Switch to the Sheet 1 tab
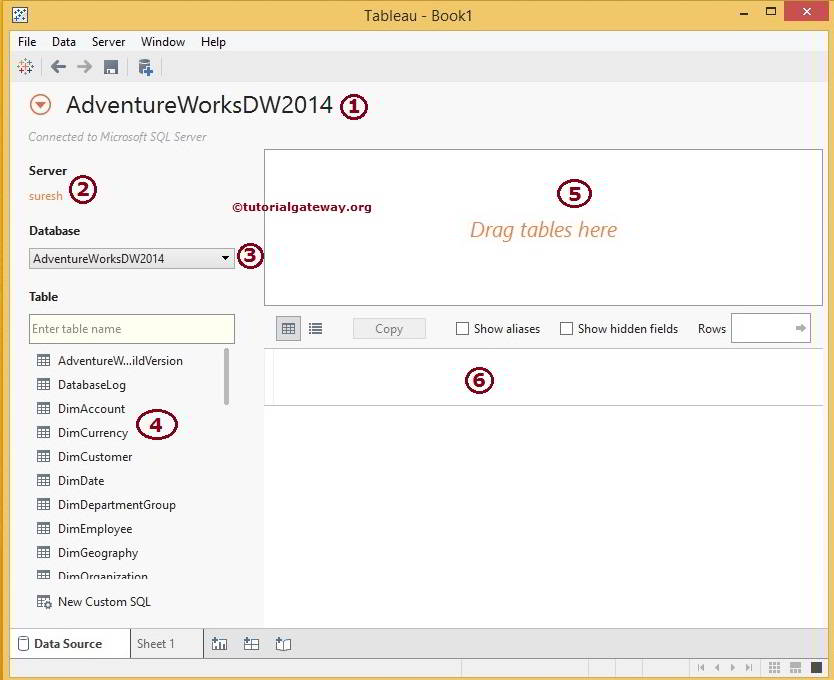The width and height of the screenshot is (834, 680). (166, 644)
